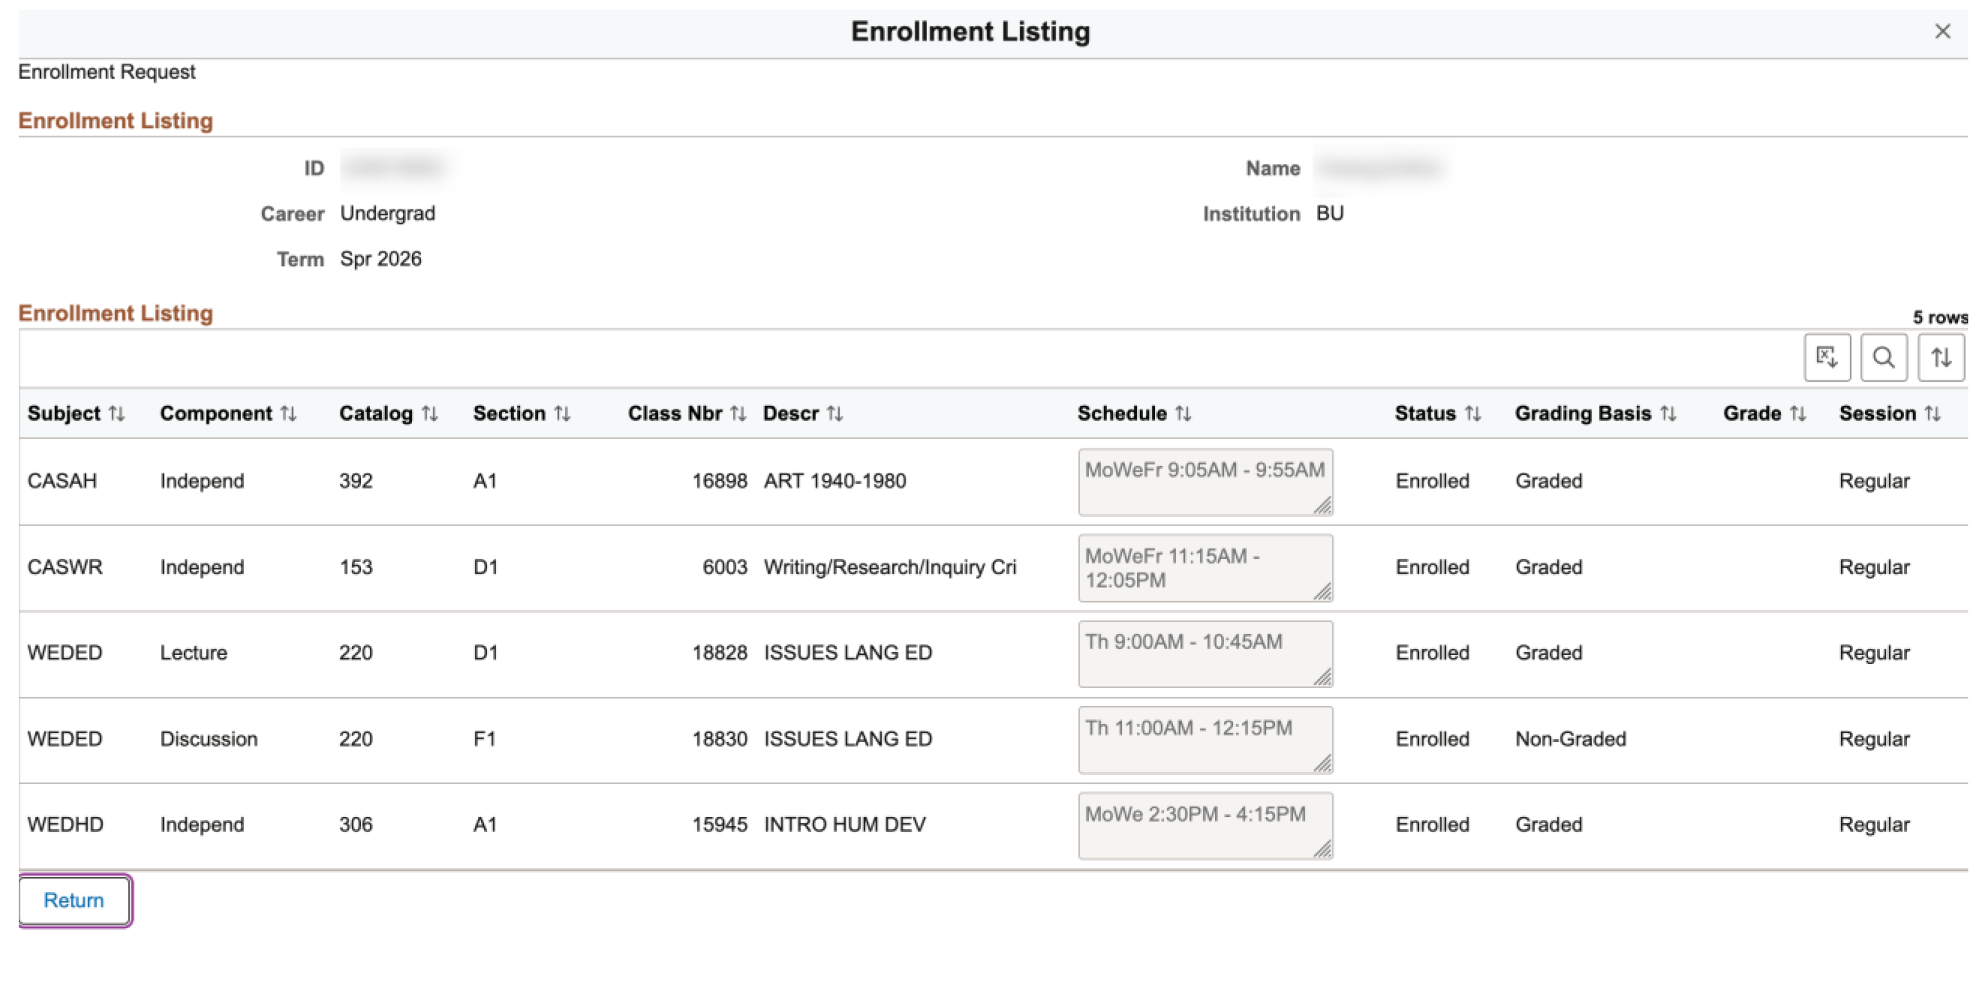Open the grid multi-sort arrows icon

click(1941, 357)
